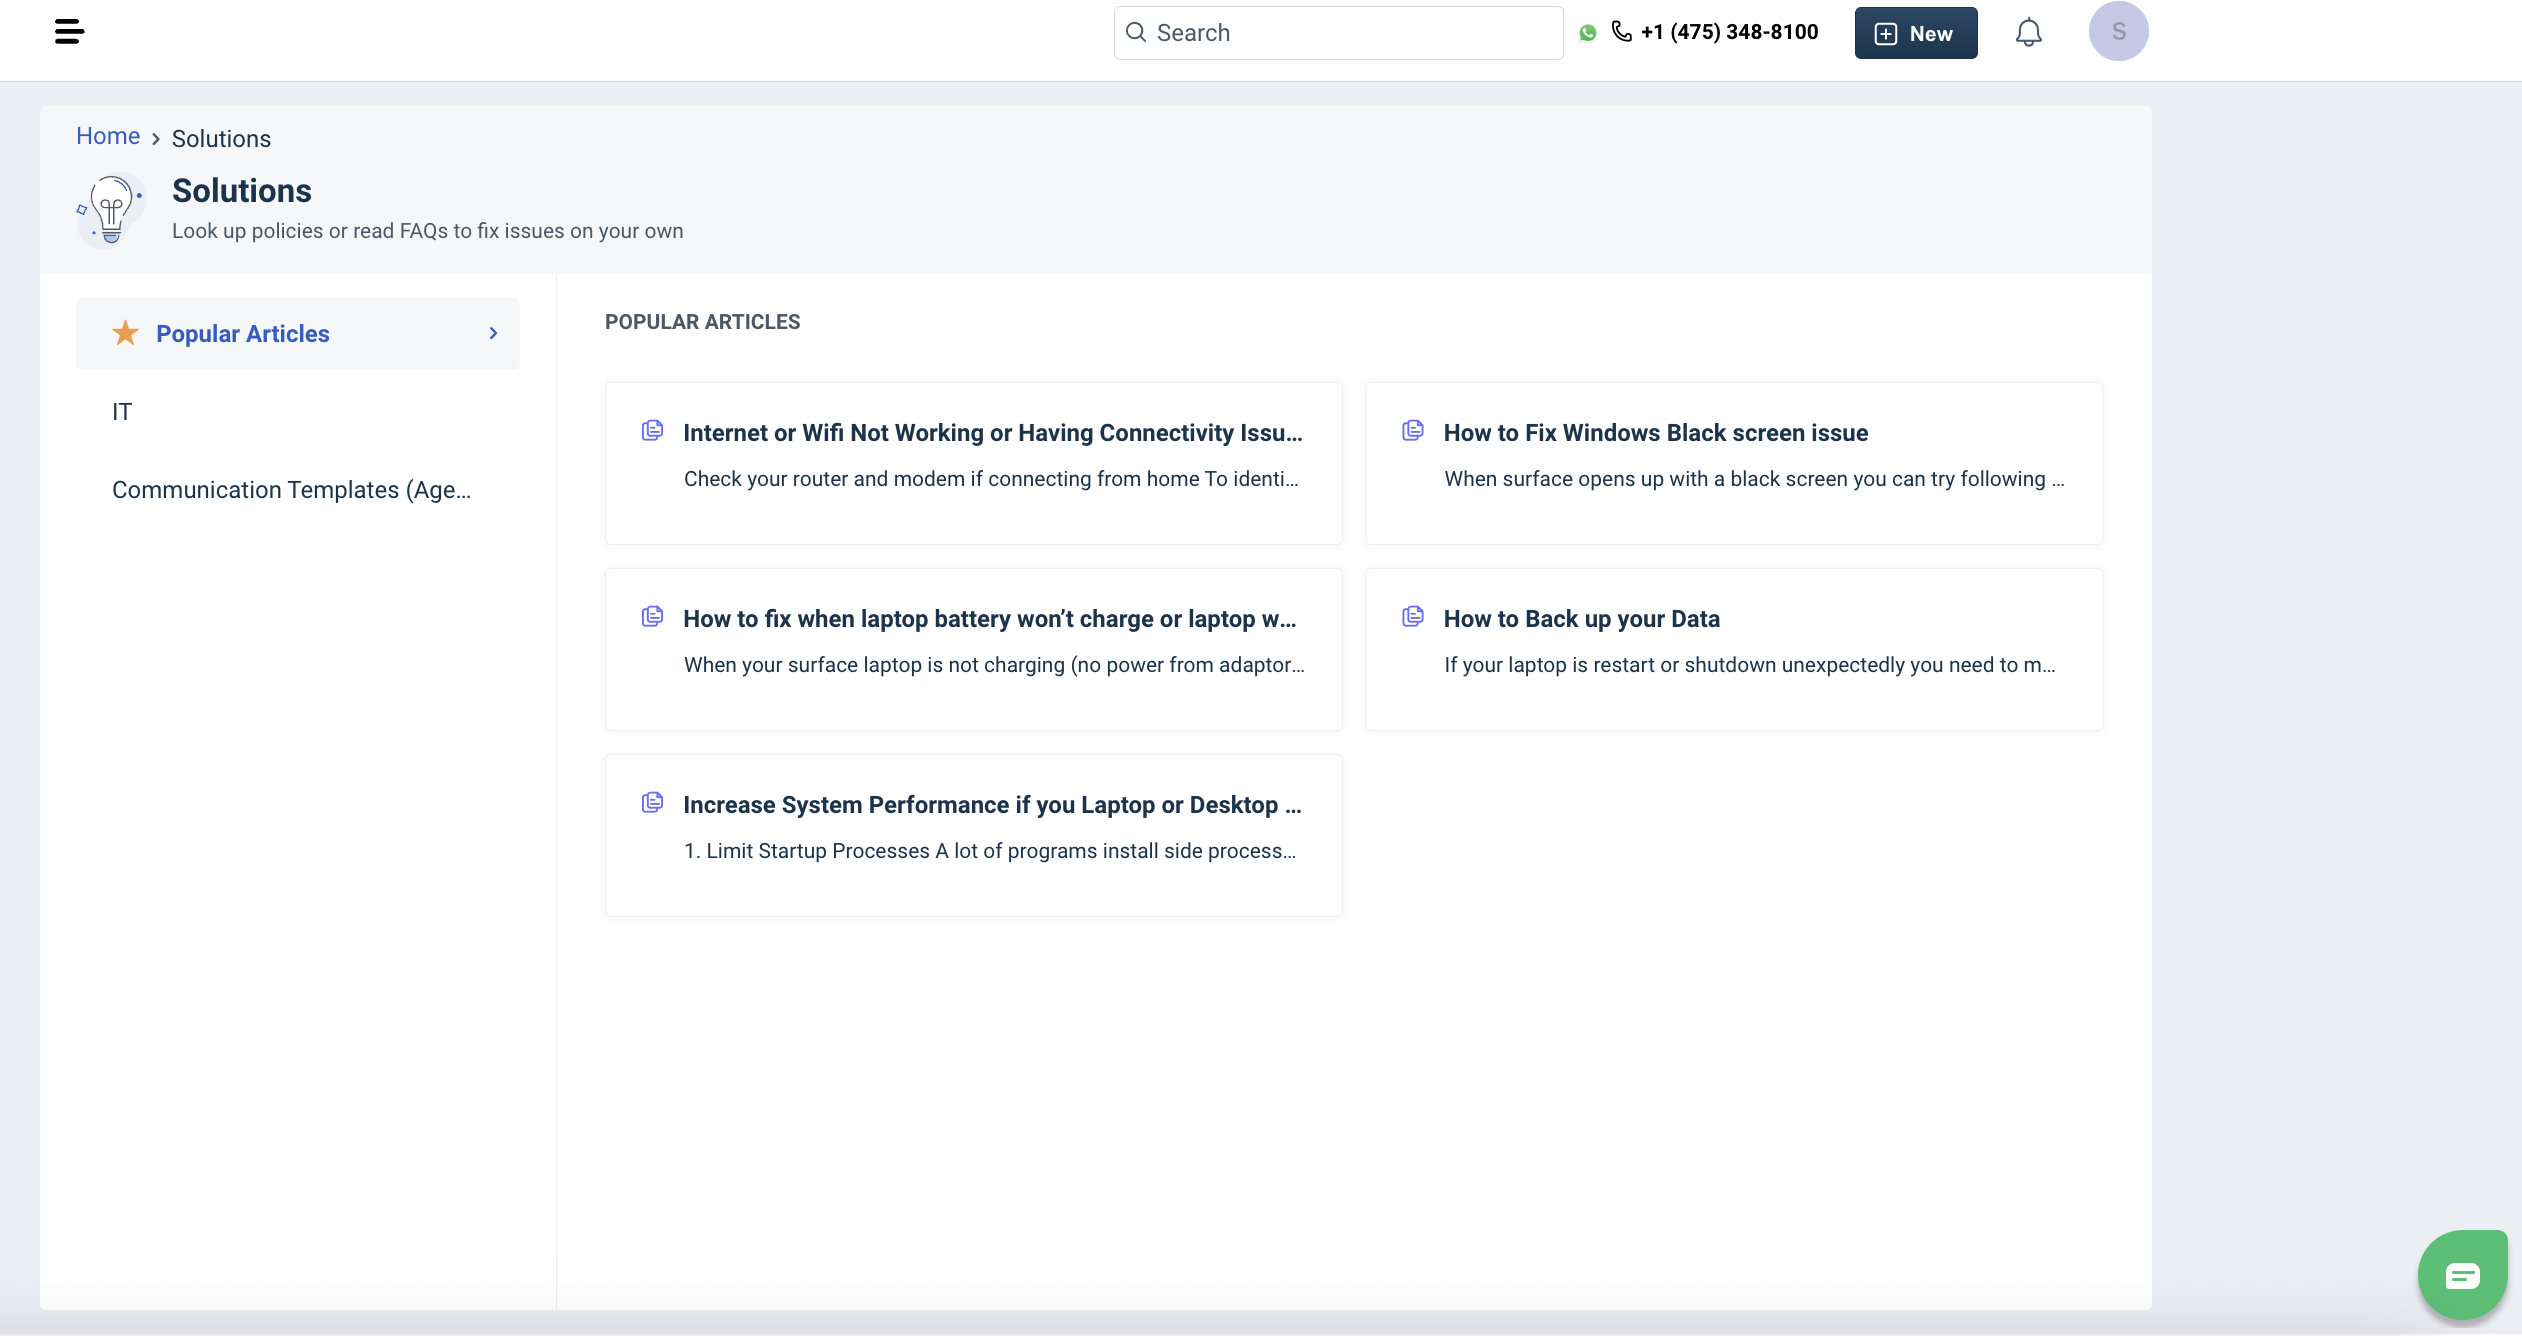Open the green chat widget
Screen dimensions: 2522x1336
(2462, 1275)
